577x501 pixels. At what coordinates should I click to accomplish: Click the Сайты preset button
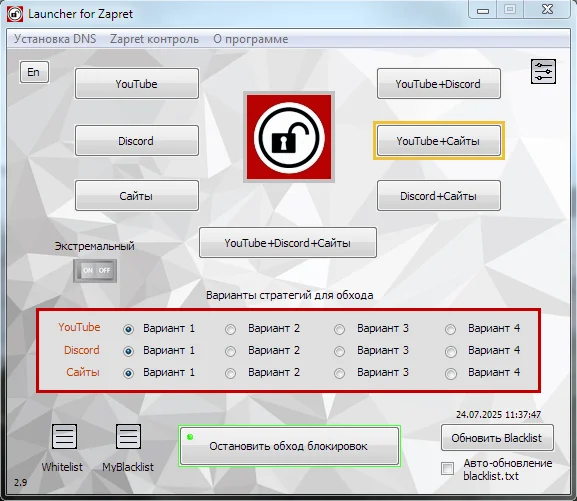click(137, 195)
